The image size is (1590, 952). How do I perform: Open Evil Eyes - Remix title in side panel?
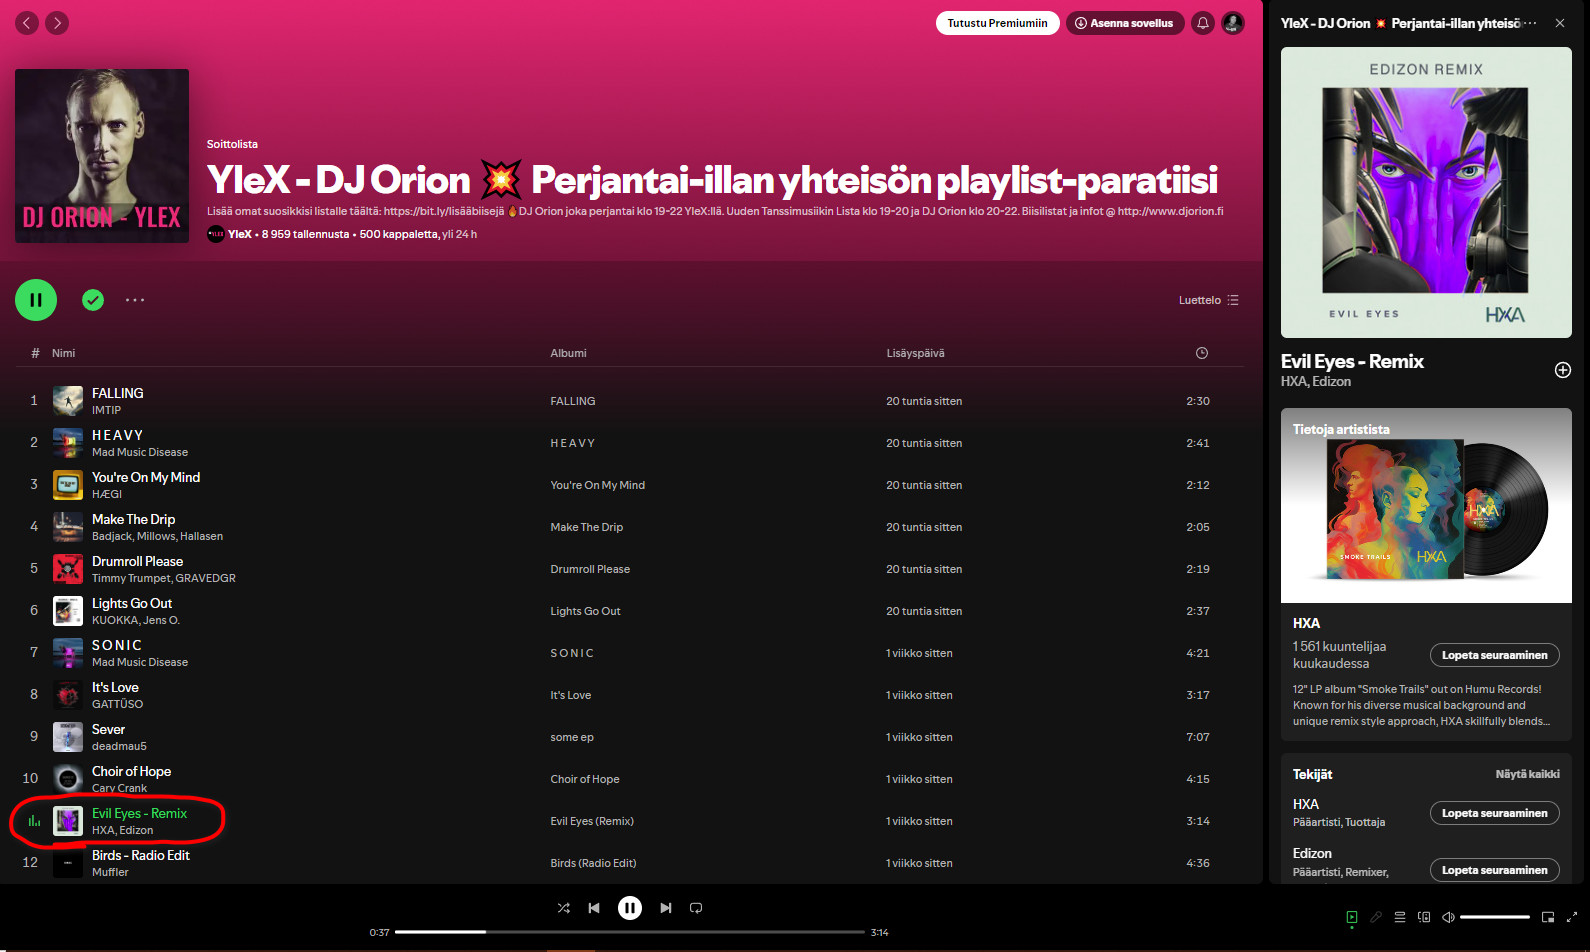click(1352, 361)
